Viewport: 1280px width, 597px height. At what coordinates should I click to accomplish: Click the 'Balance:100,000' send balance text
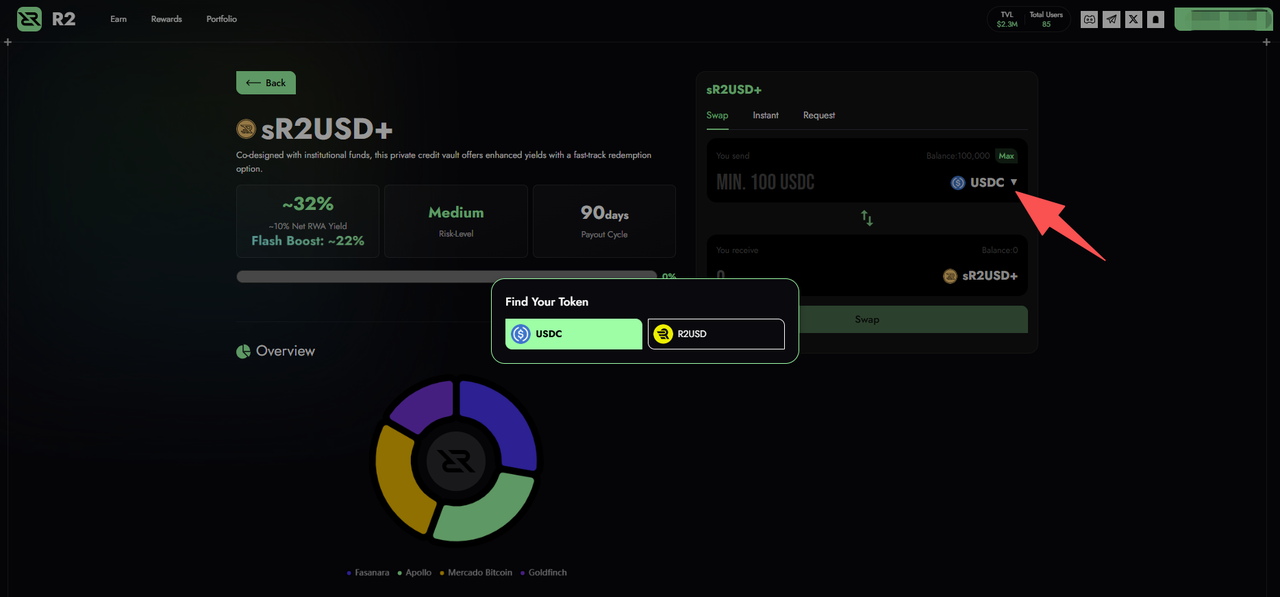pos(958,156)
